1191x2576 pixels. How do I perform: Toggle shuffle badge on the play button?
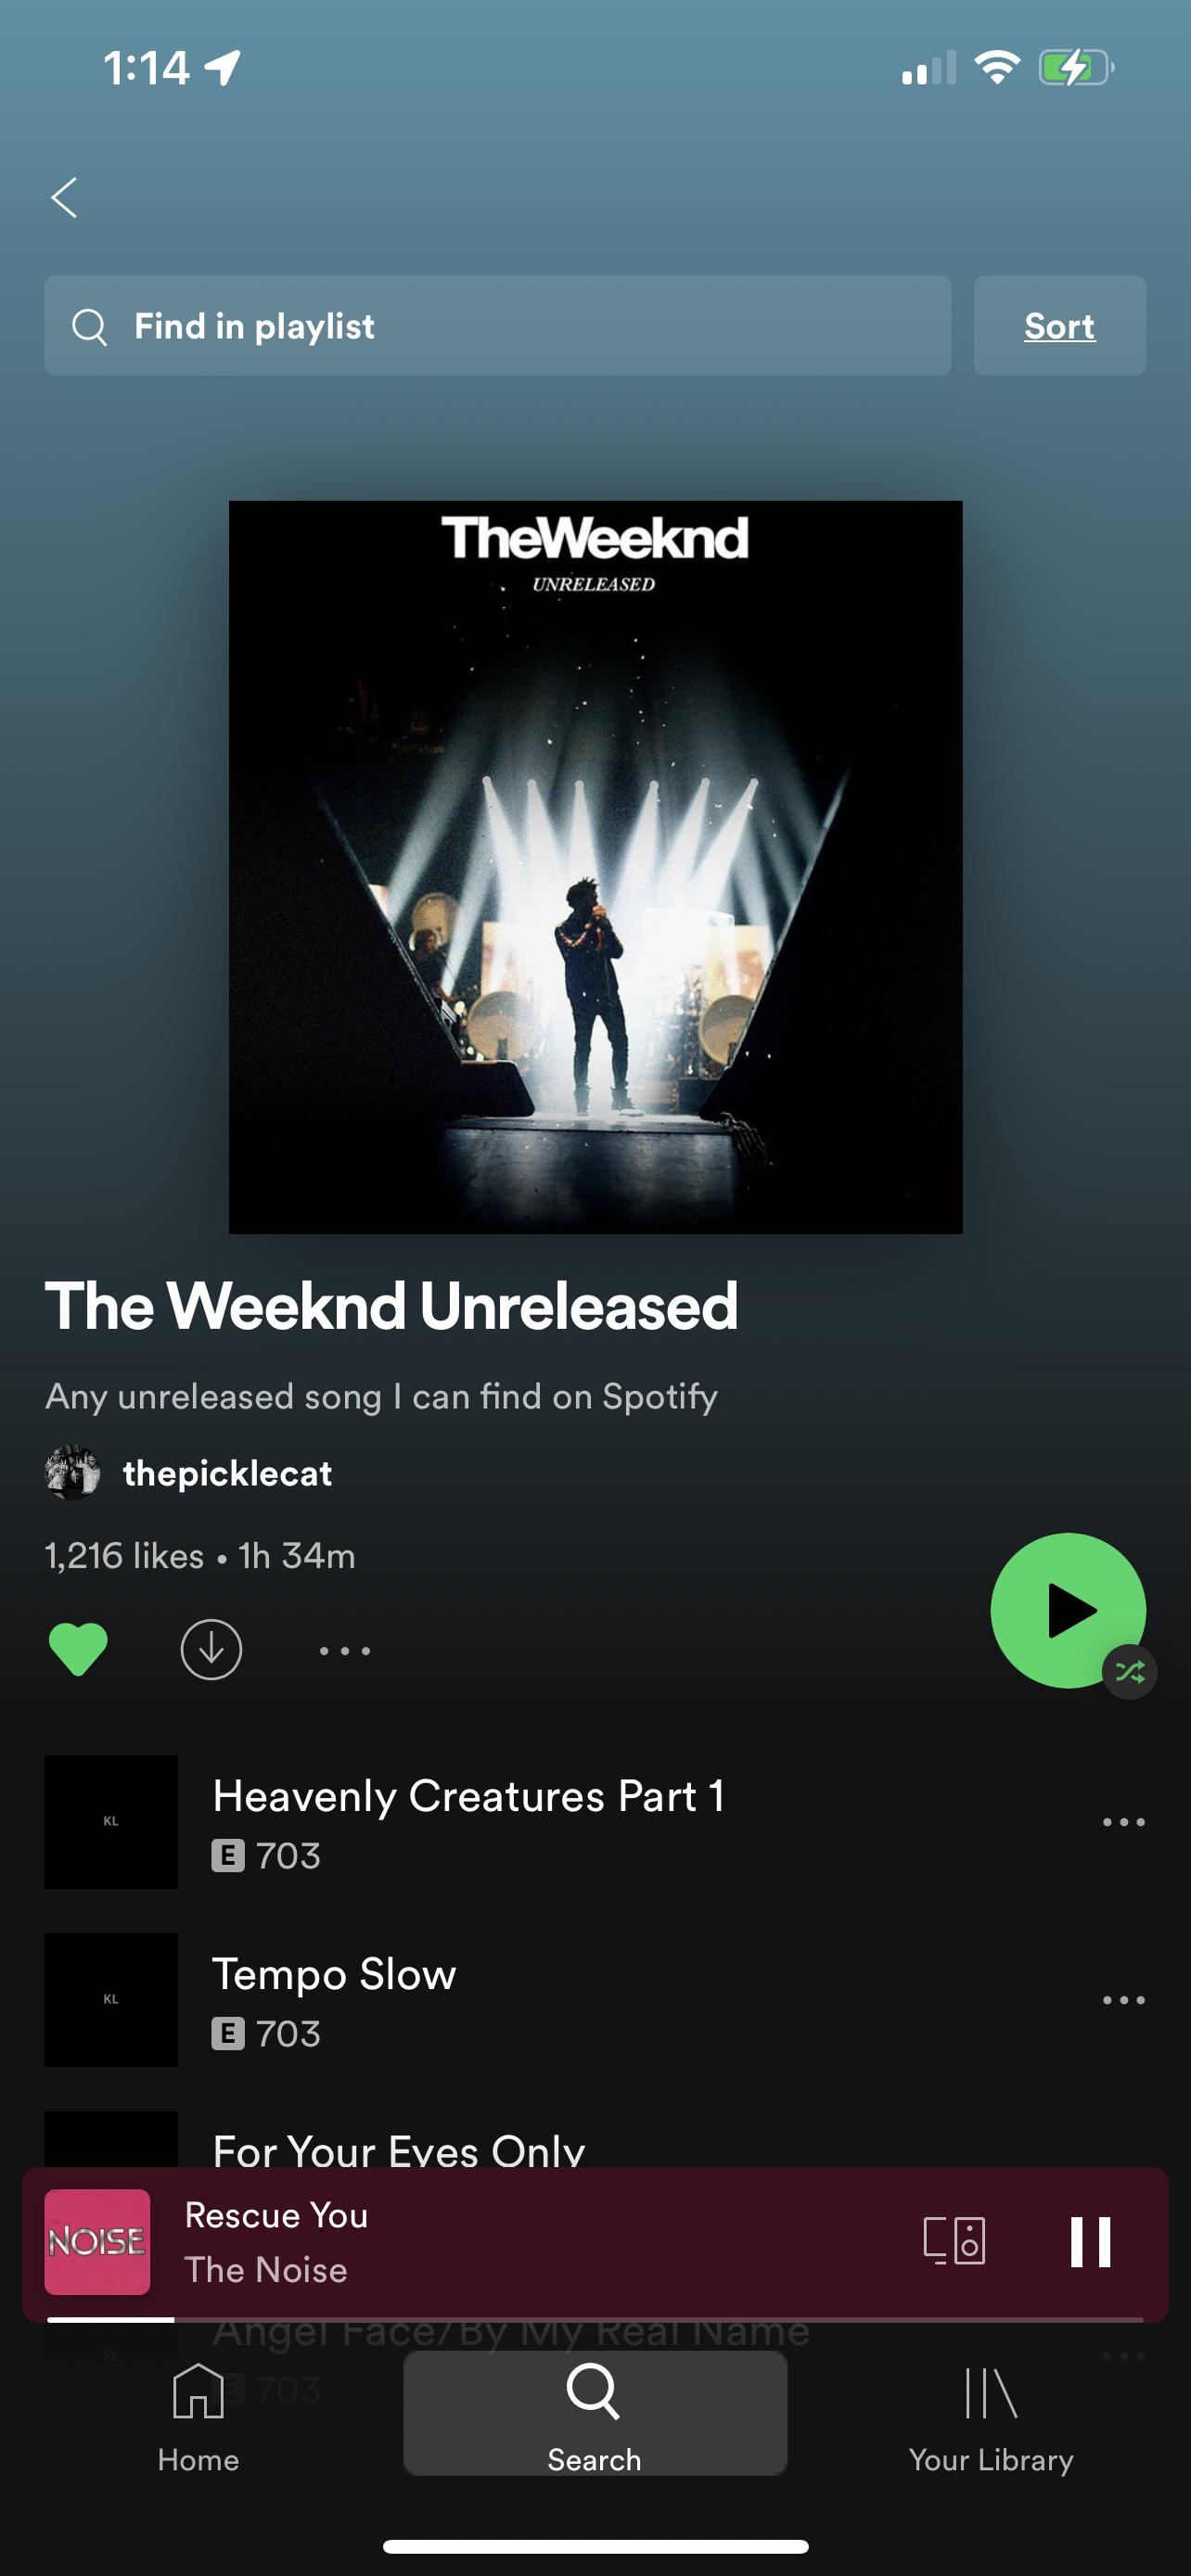coord(1130,1671)
